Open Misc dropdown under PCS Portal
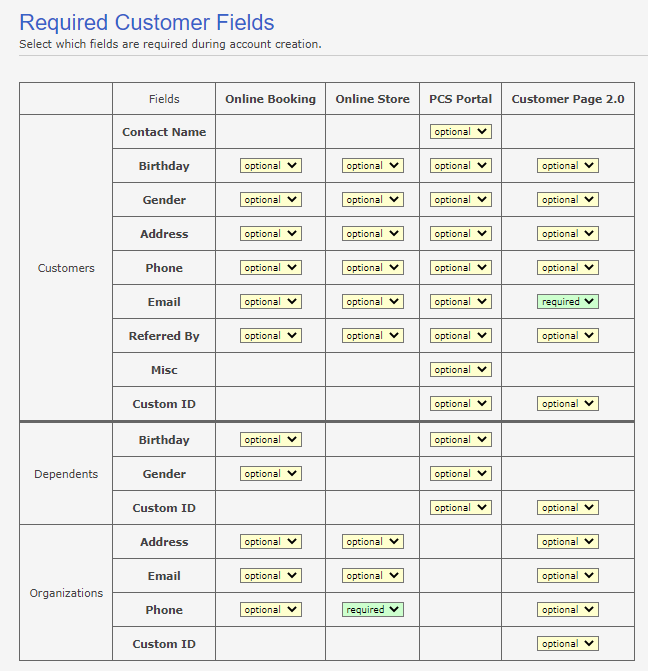Image resolution: width=648 pixels, height=671 pixels. click(461, 370)
